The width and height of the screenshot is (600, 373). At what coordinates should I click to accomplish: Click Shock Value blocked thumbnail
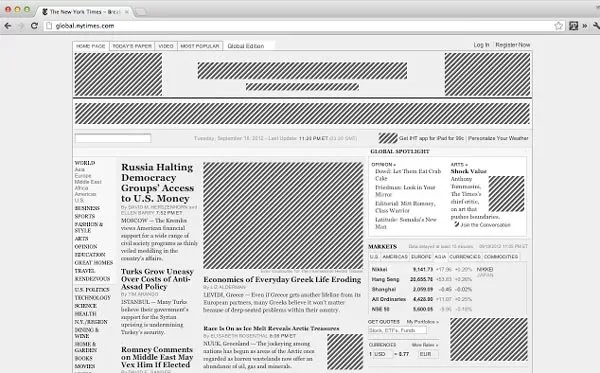(x=506, y=194)
